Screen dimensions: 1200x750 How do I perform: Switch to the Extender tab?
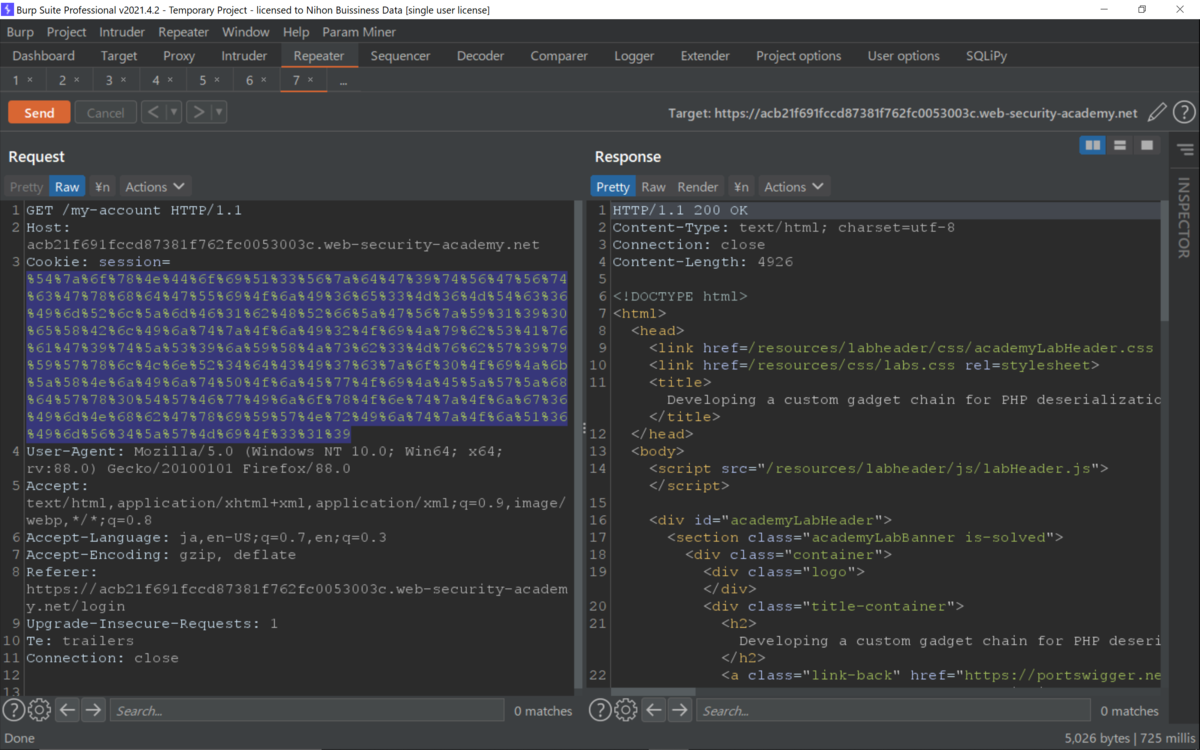click(x=705, y=56)
